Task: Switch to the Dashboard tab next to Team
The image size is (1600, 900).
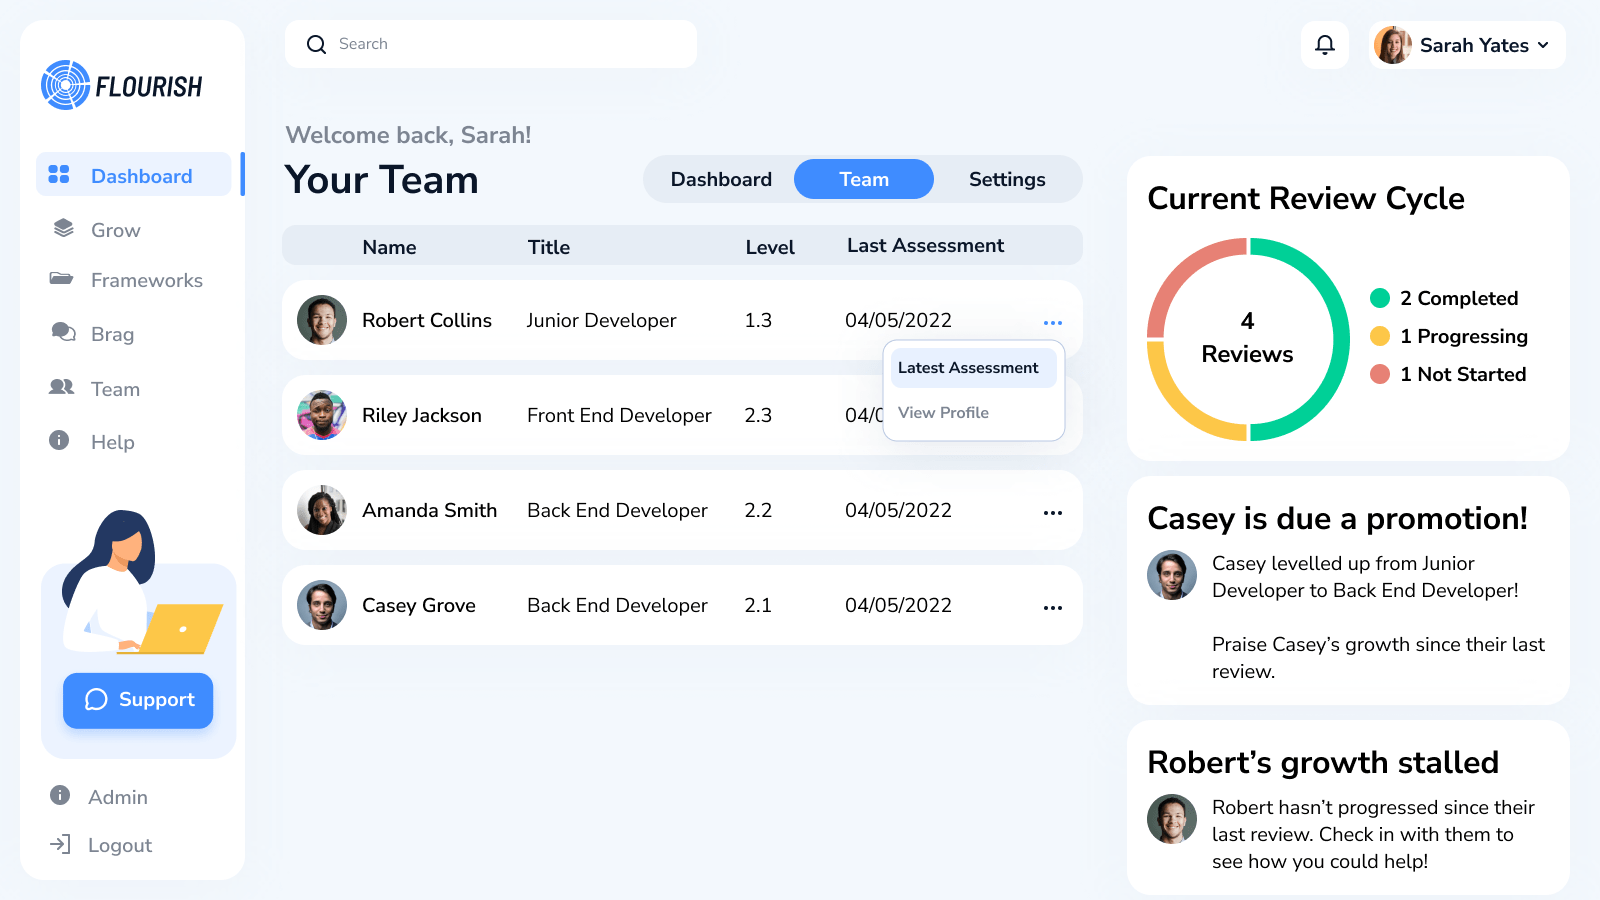Action: (x=721, y=180)
